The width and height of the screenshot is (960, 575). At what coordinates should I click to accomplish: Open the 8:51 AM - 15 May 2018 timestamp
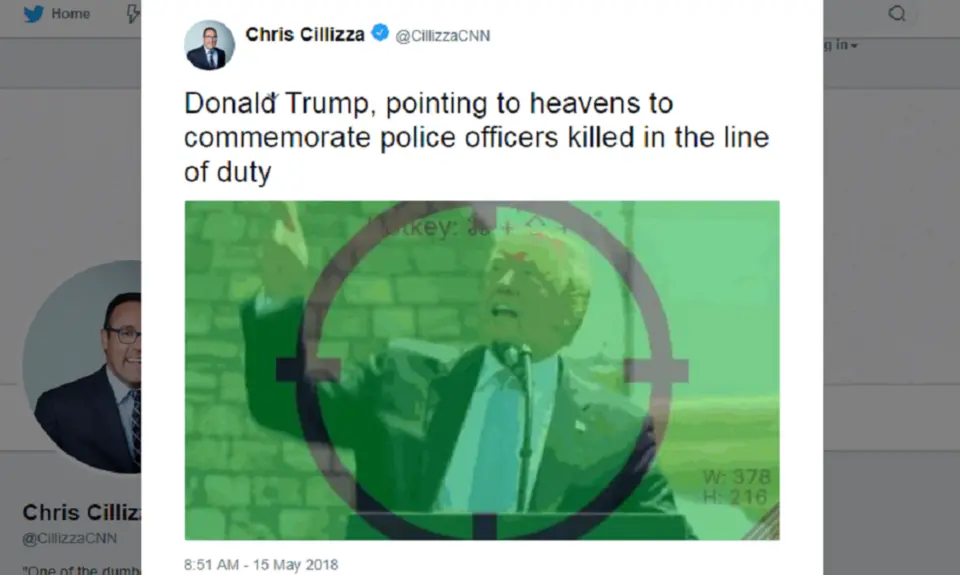point(261,564)
